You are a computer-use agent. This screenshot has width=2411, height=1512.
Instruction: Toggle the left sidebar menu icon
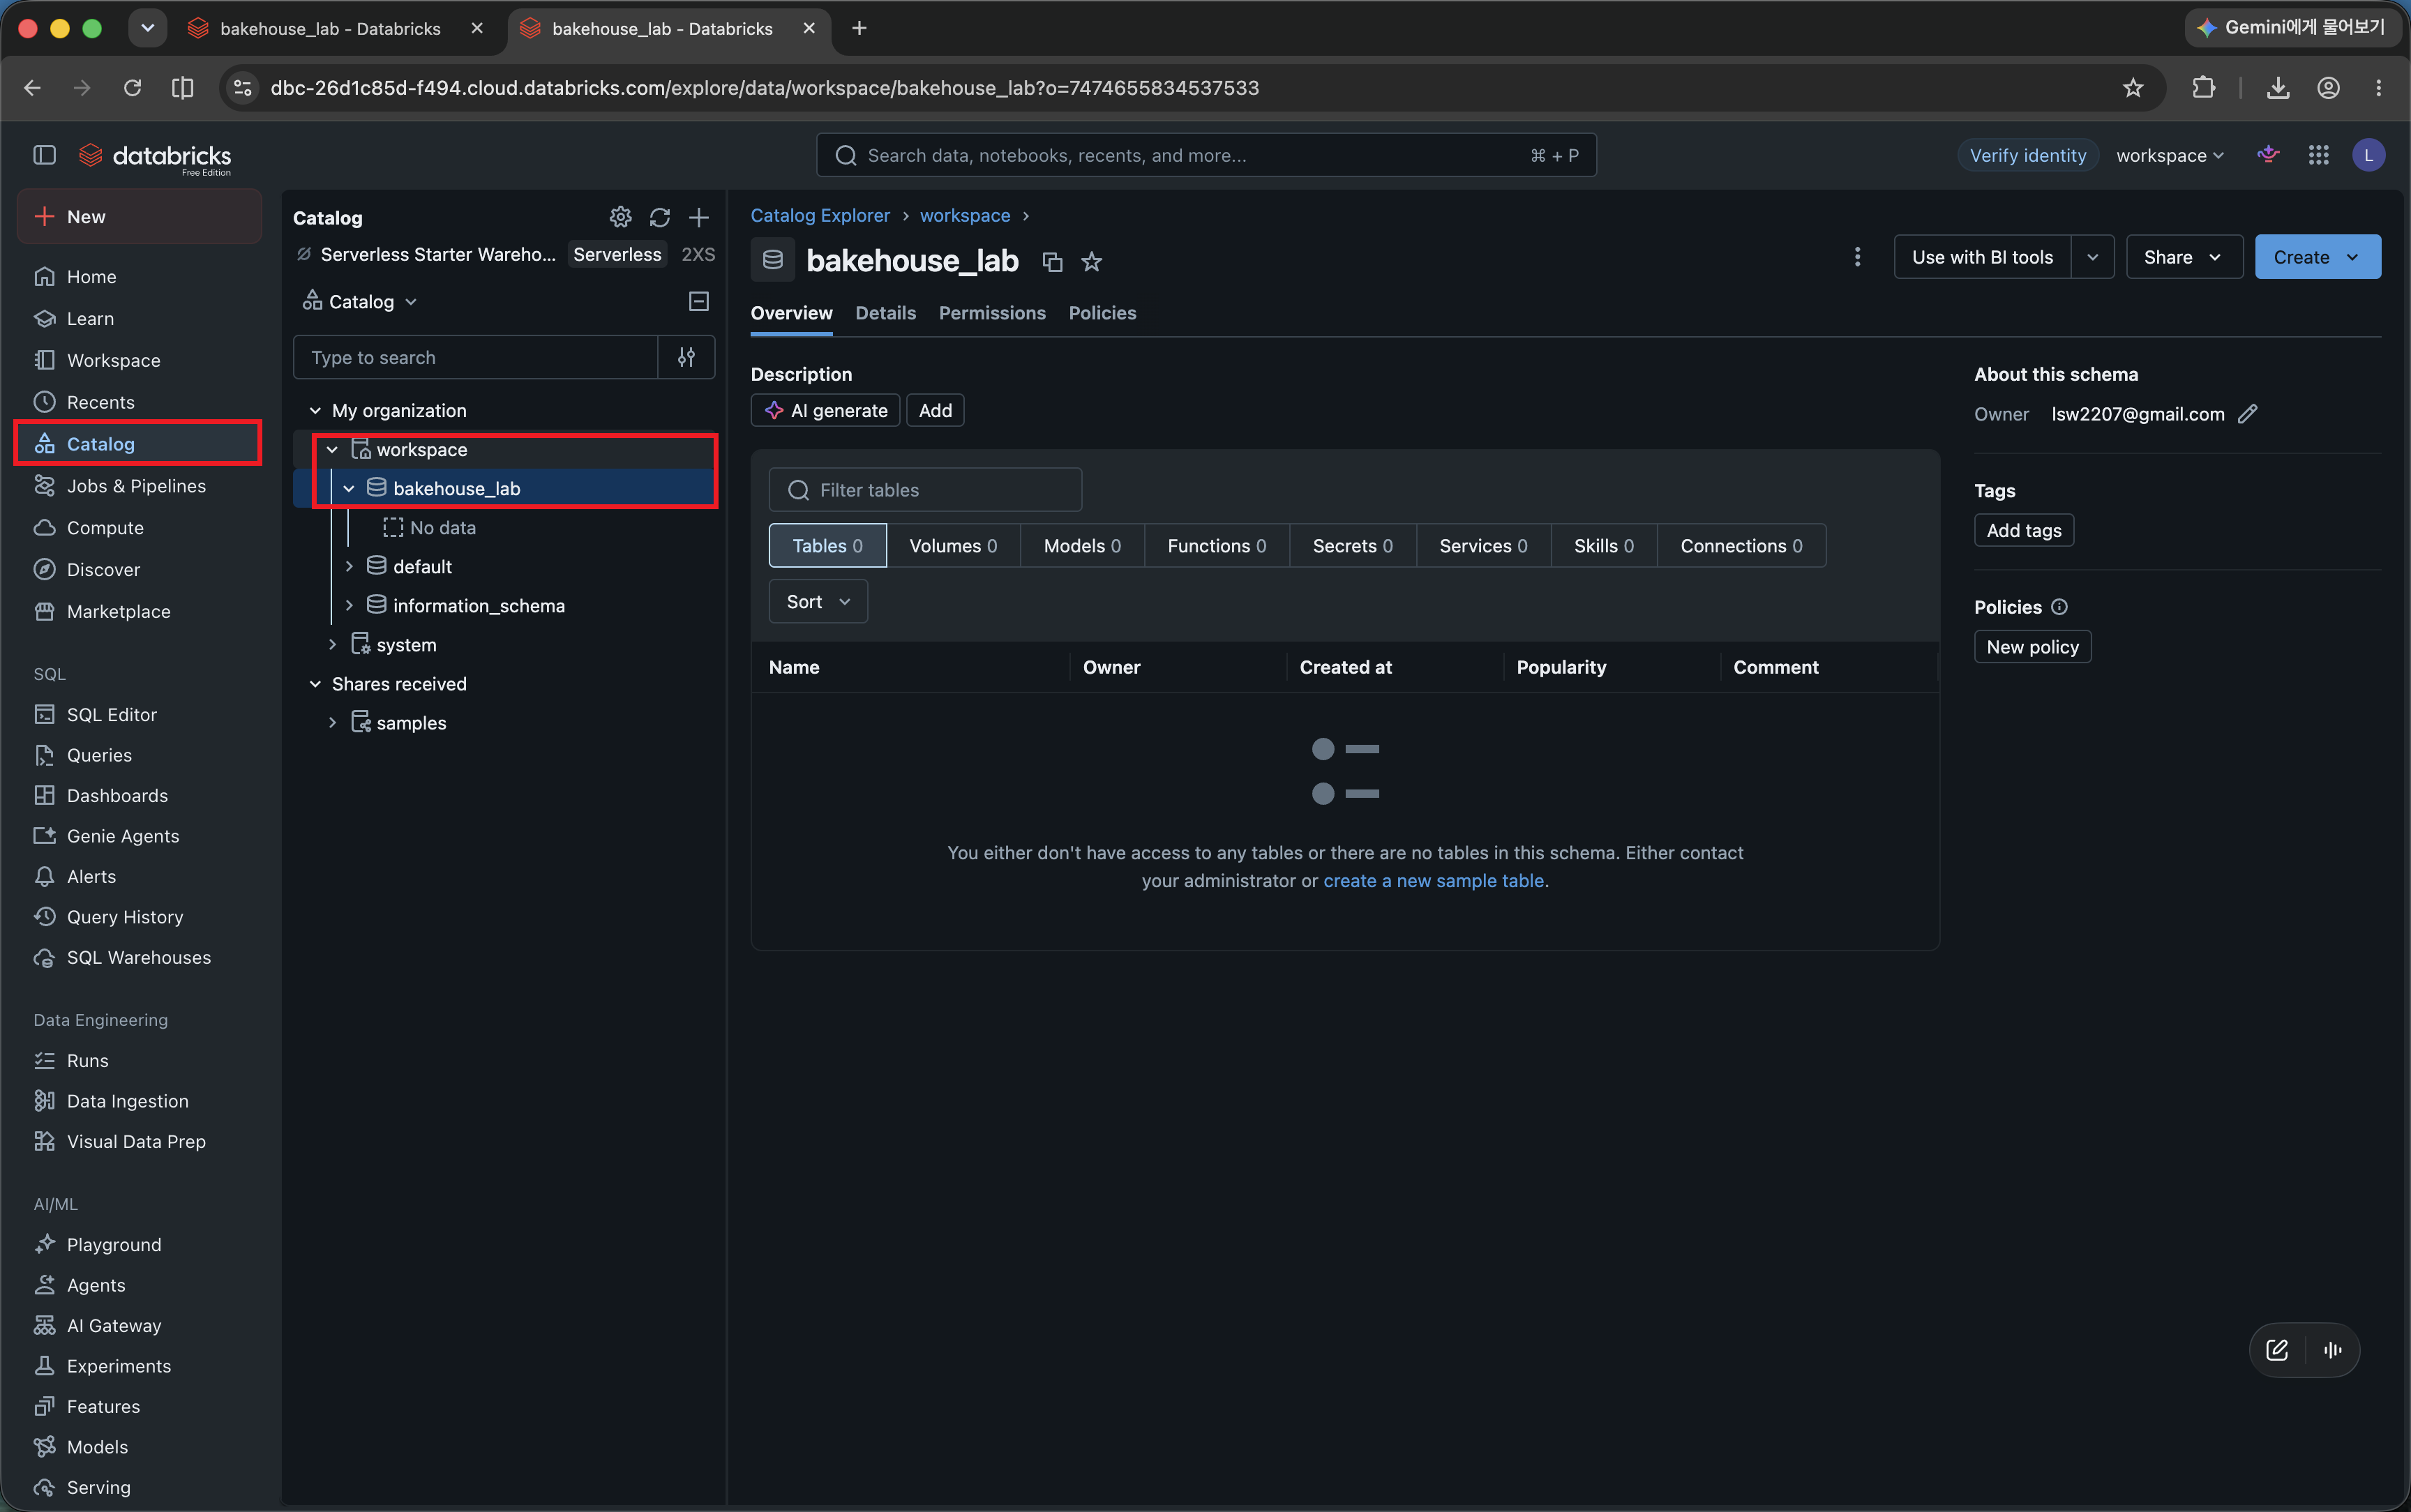pyautogui.click(x=44, y=155)
